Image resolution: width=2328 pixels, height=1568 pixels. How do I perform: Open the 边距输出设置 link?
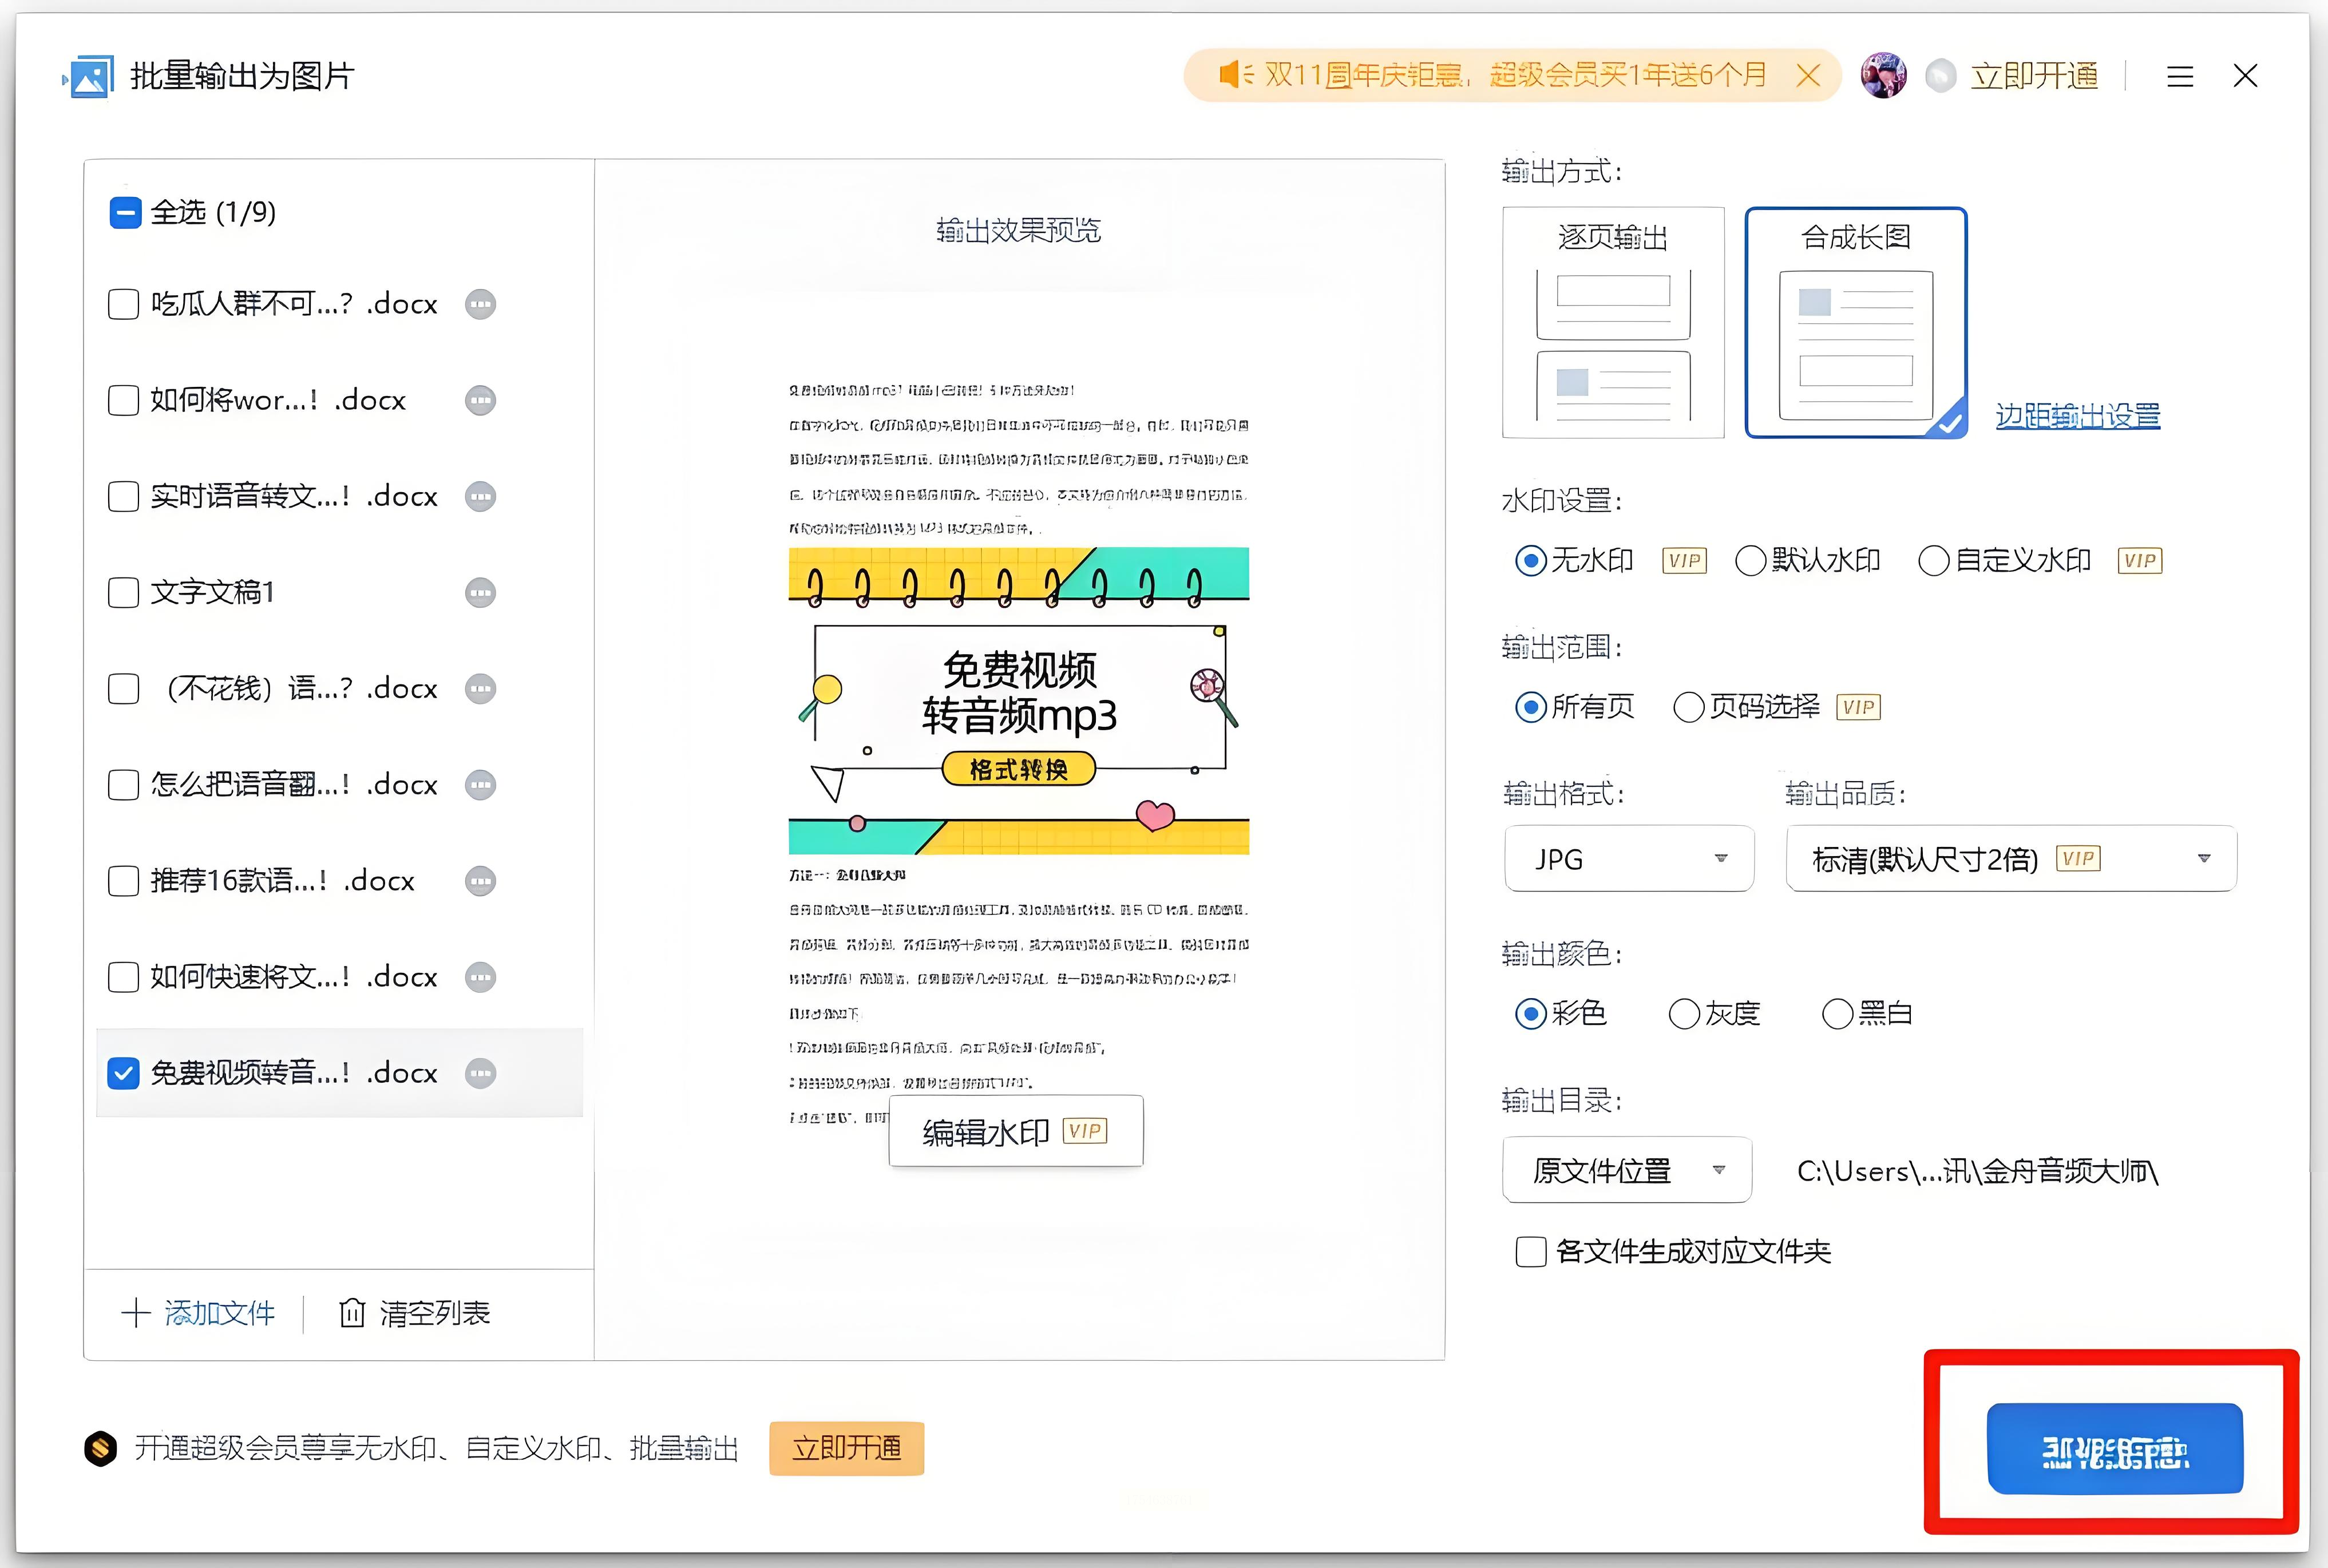(2077, 416)
